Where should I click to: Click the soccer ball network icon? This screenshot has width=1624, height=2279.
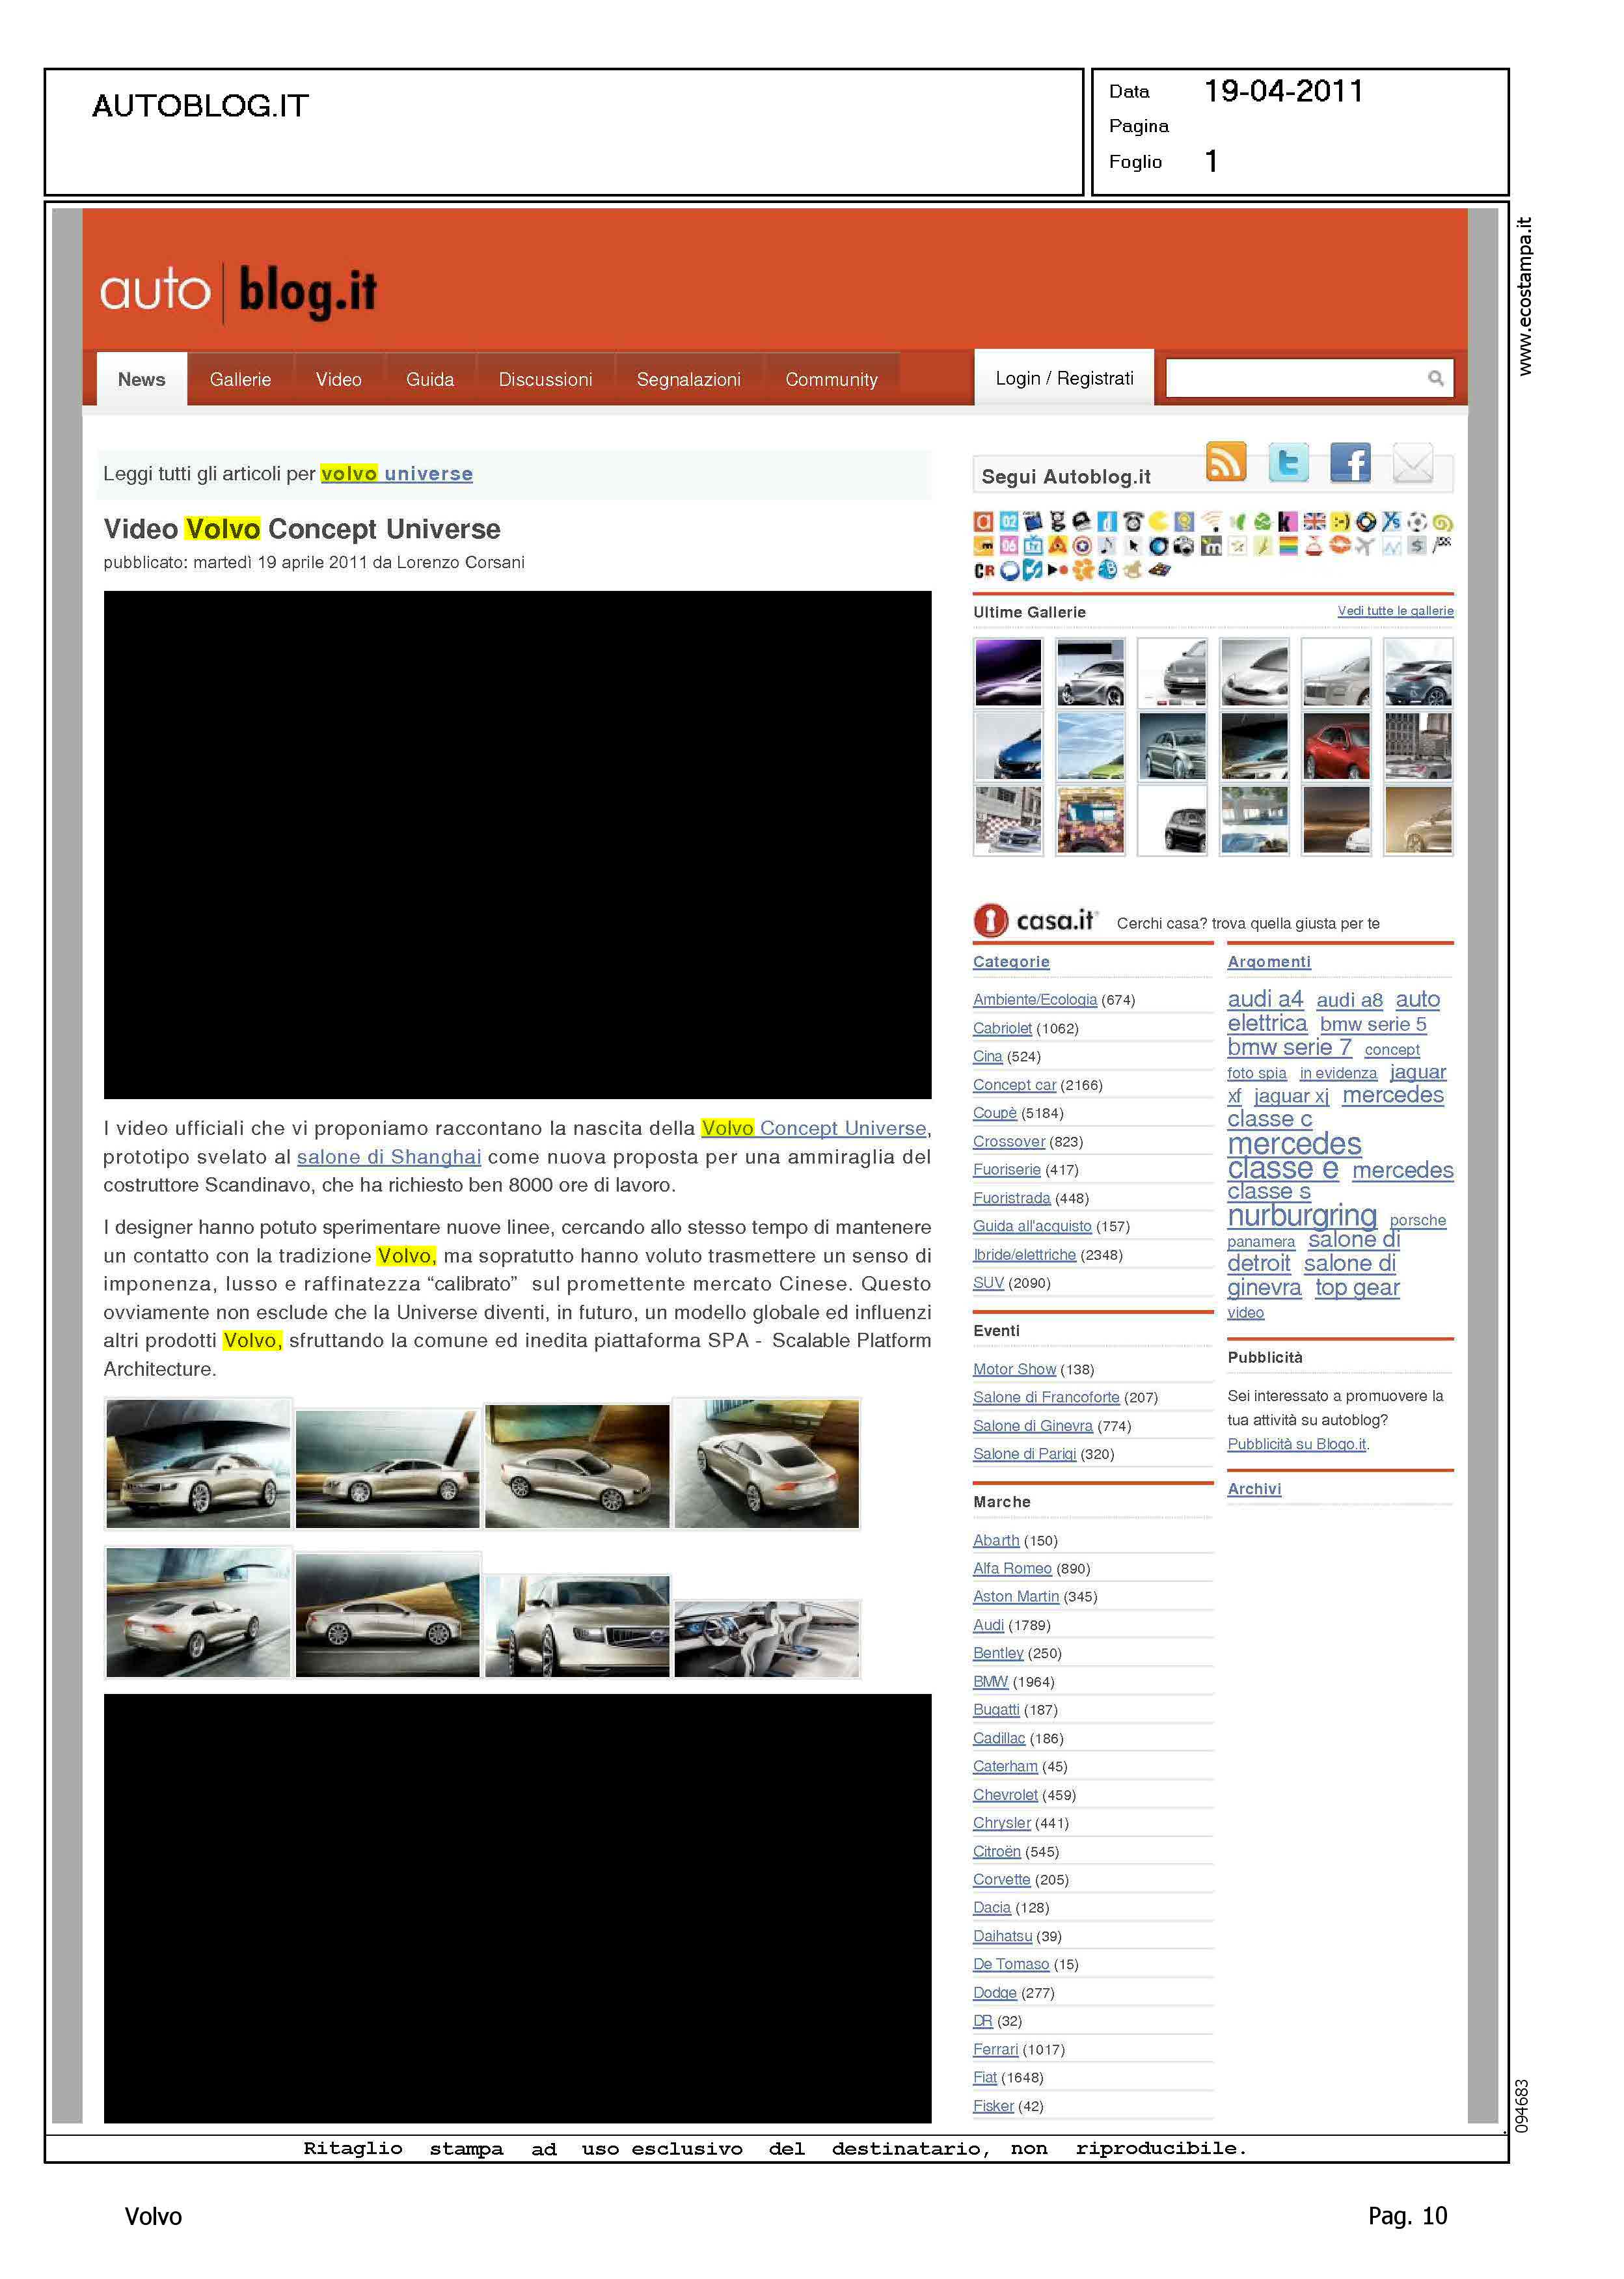1417,521
